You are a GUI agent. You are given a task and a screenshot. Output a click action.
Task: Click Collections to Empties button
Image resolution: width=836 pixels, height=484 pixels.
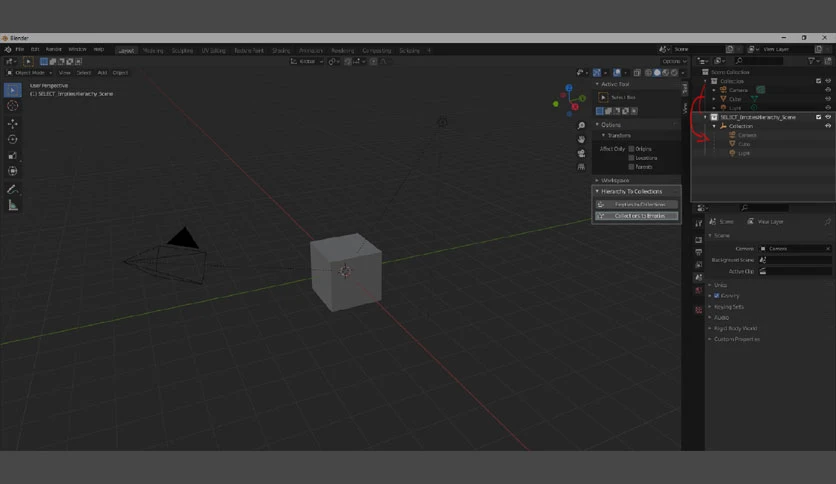637,216
